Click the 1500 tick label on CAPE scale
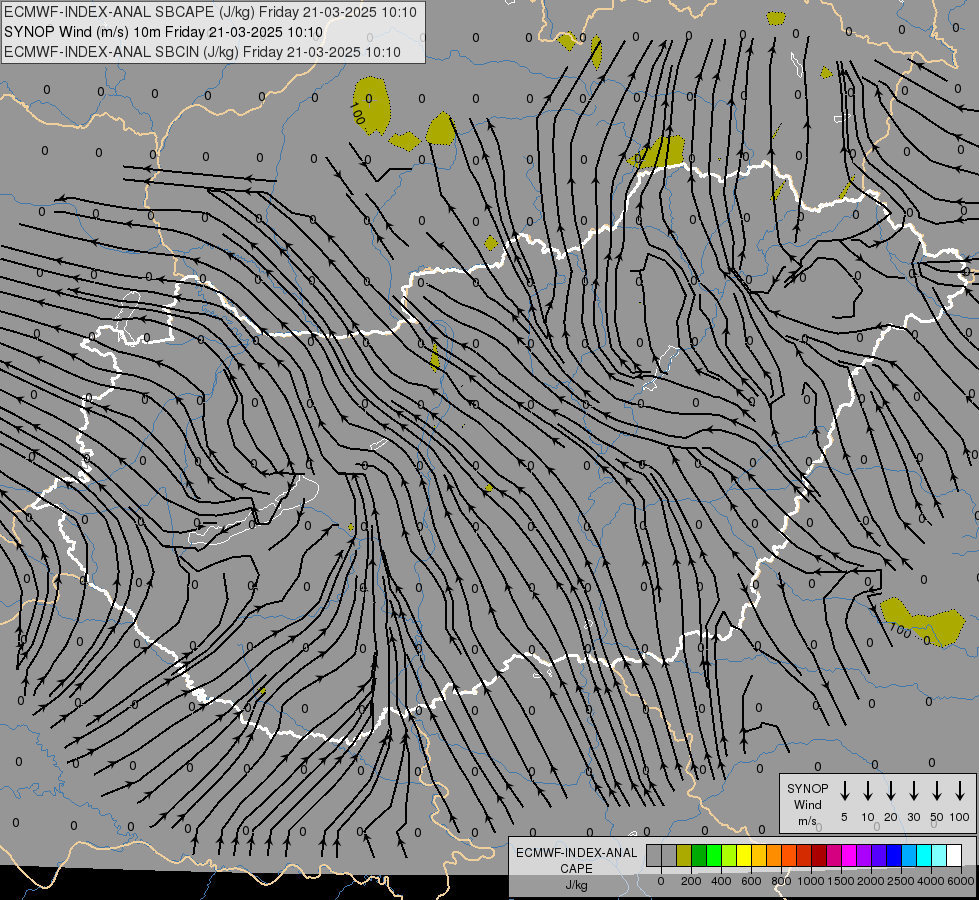The image size is (979, 900). 840,881
